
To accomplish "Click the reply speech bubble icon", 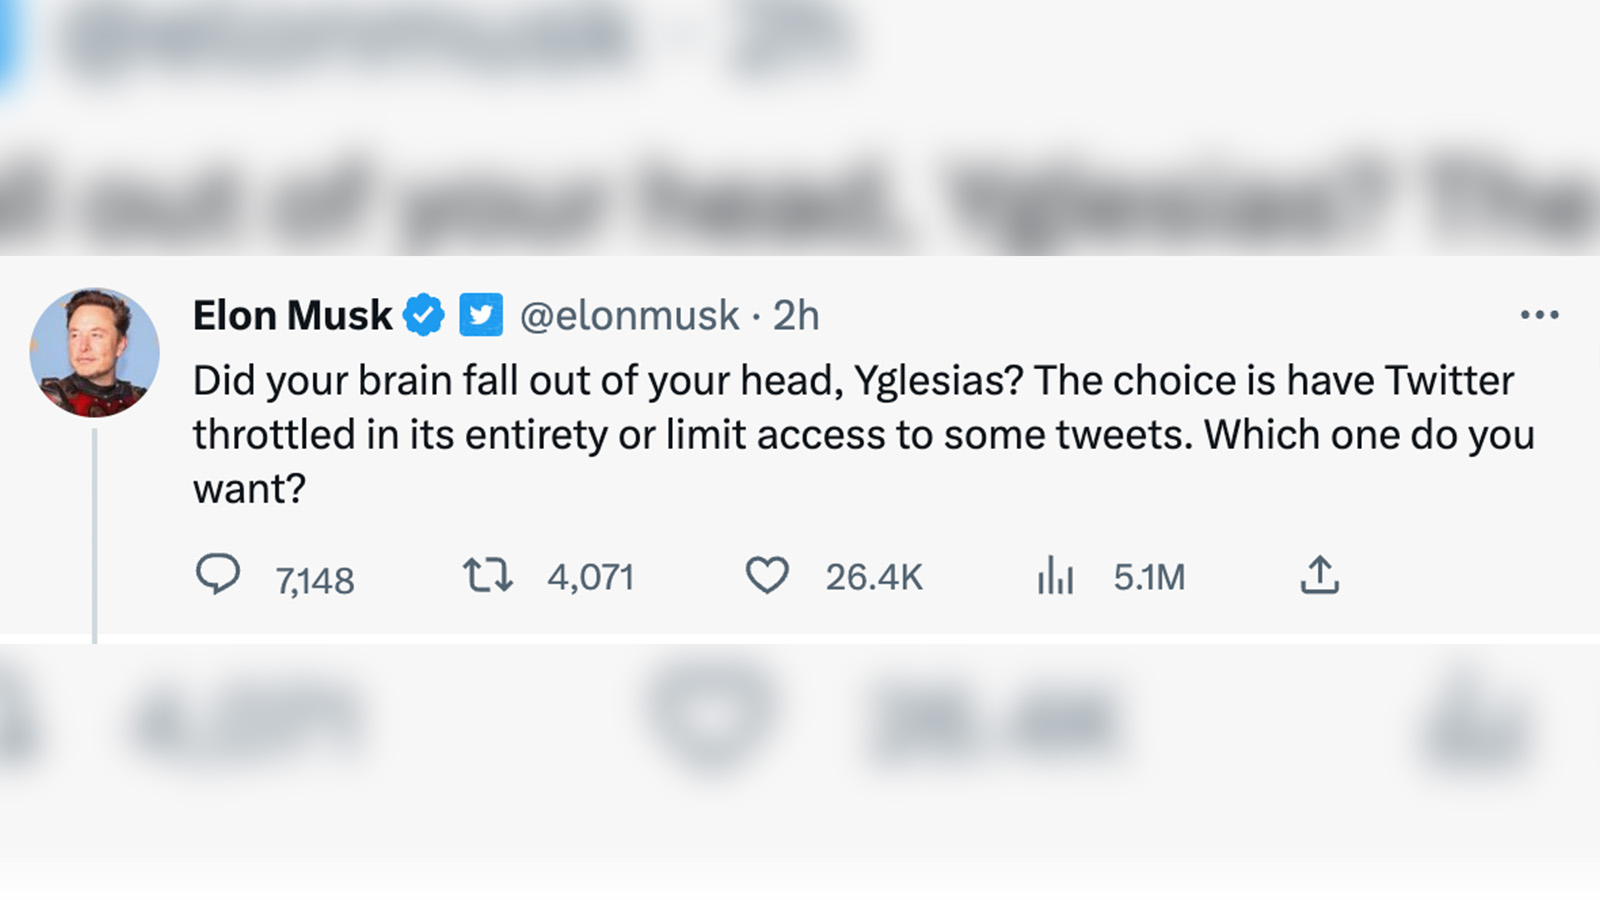I will (x=217, y=575).
